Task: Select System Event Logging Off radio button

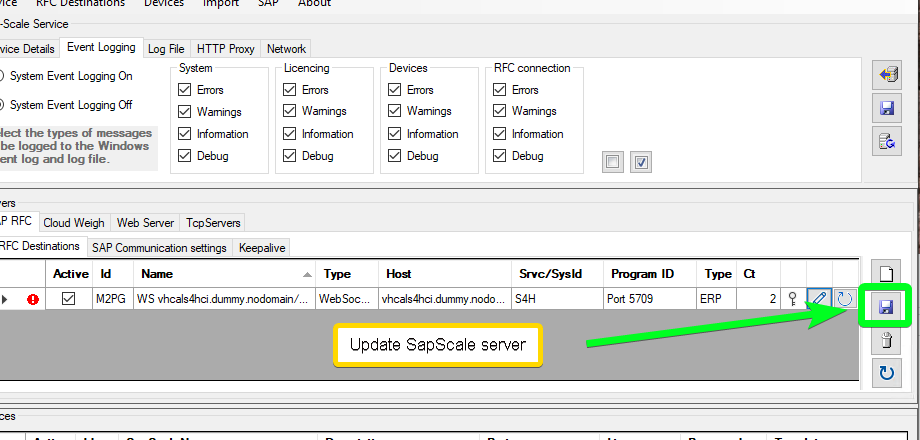Action: 3,105
